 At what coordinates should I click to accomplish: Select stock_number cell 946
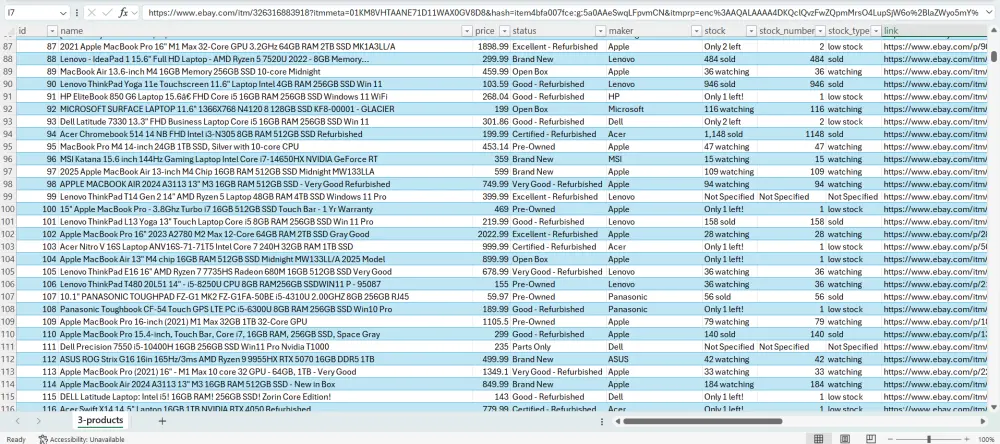point(791,84)
